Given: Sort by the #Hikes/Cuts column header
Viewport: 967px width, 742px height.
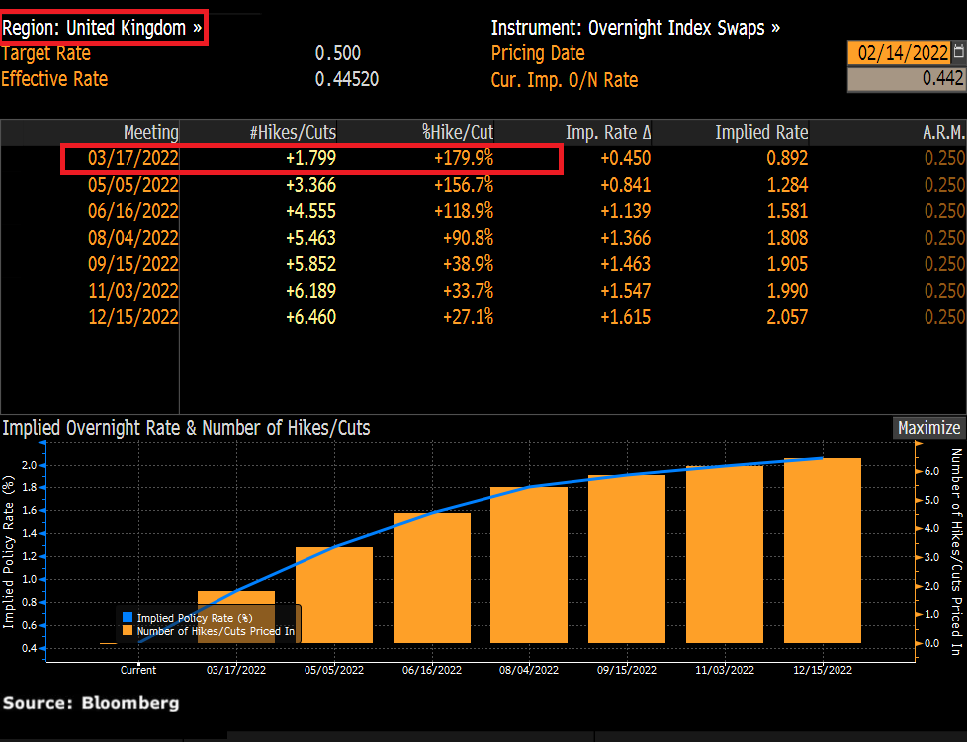Looking at the screenshot, I should pyautogui.click(x=292, y=132).
